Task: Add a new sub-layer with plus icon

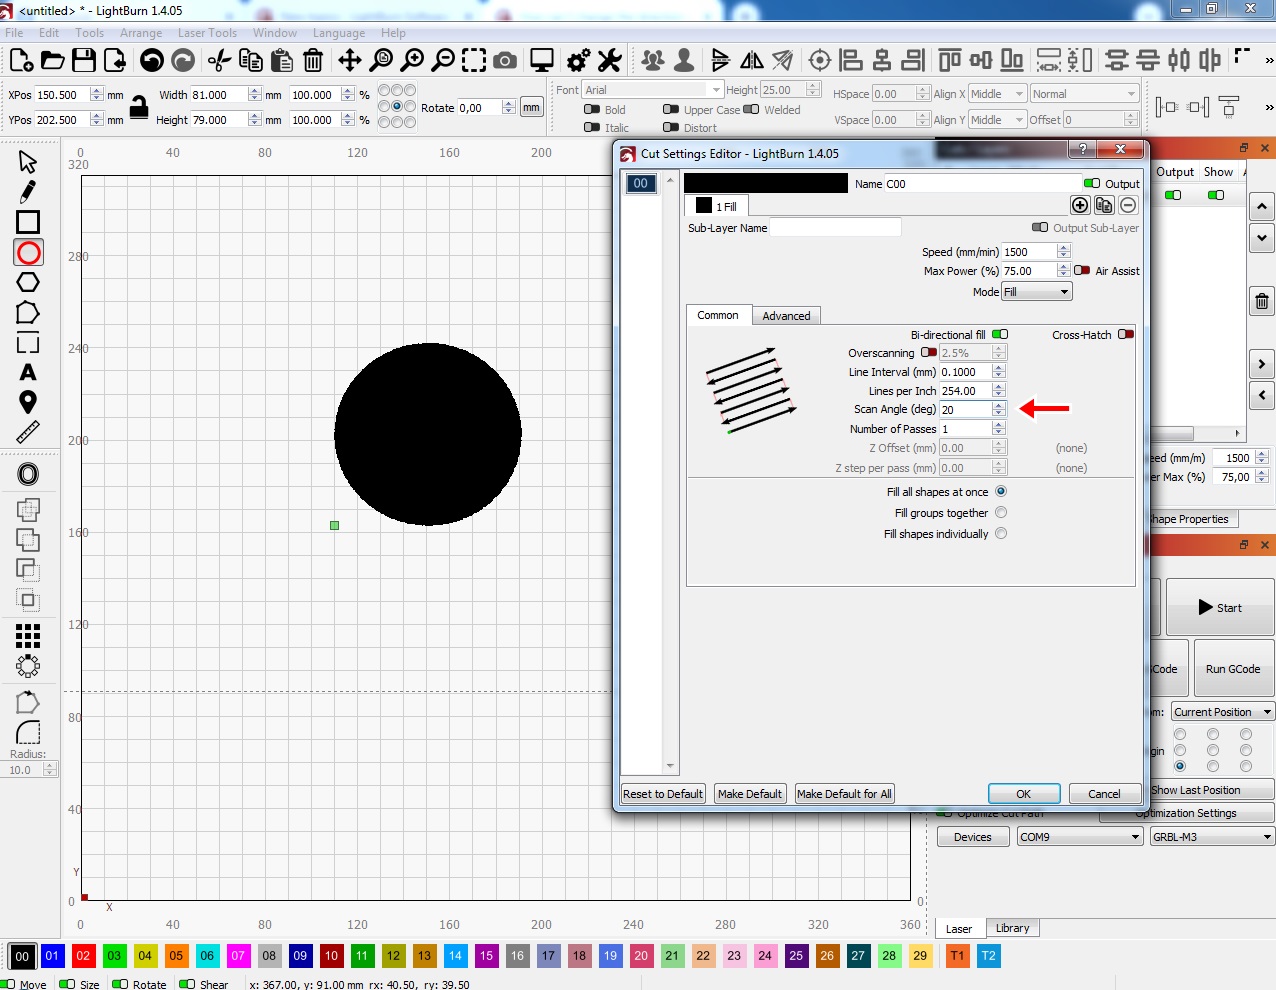Action: click(x=1080, y=205)
